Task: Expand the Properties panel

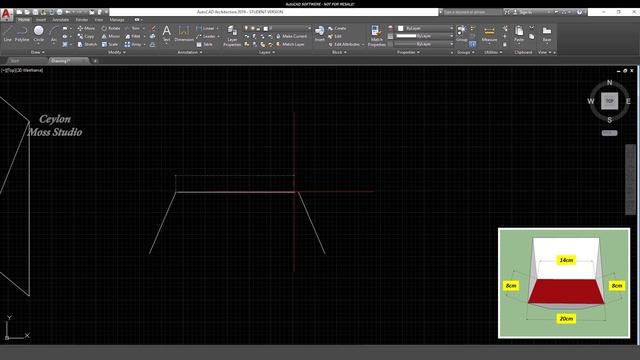Action: pyautogui.click(x=408, y=52)
